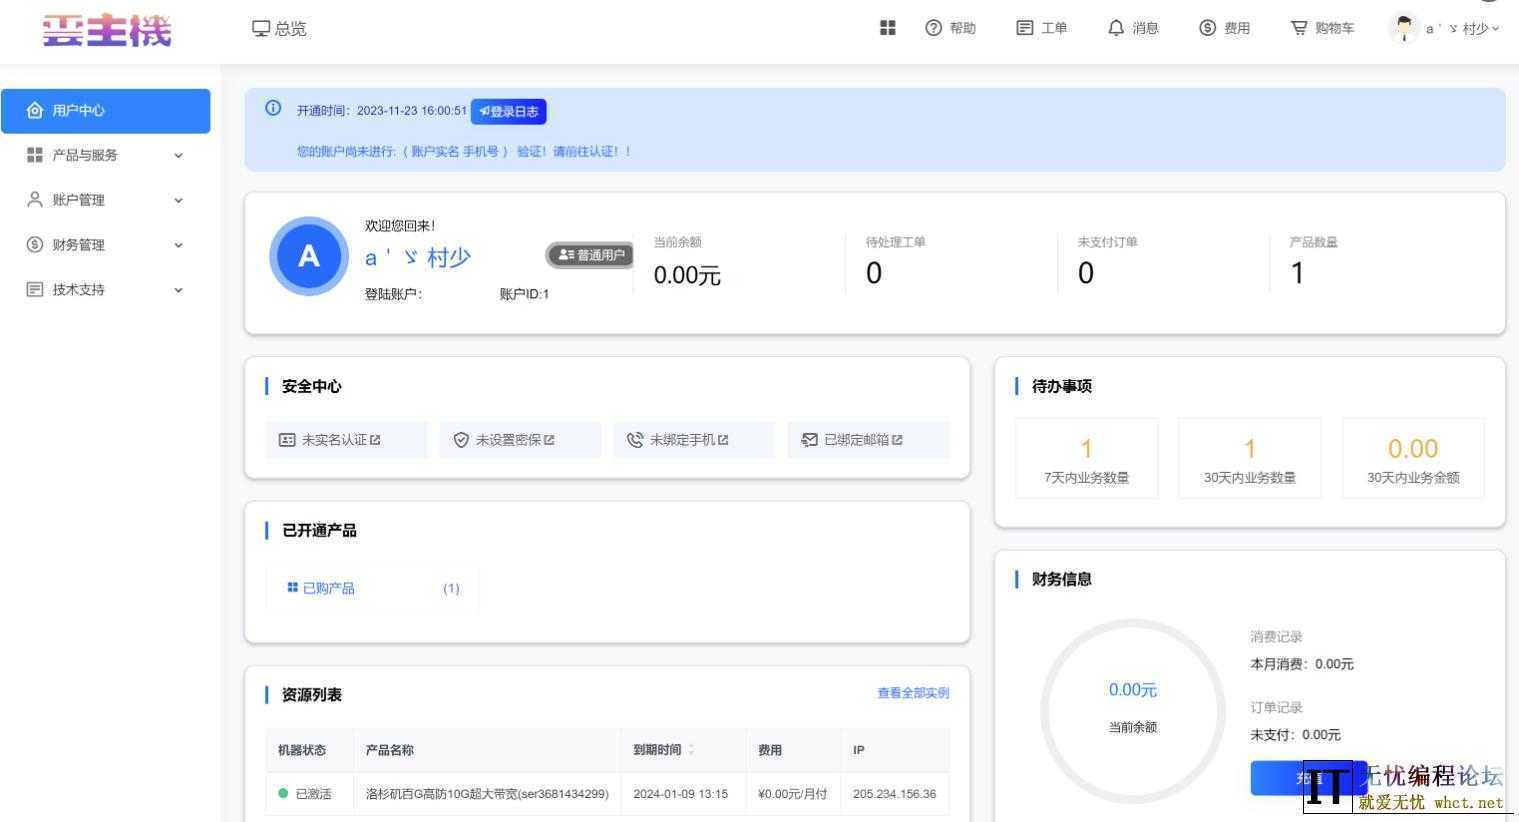Click the 登录日志 button

coord(508,111)
